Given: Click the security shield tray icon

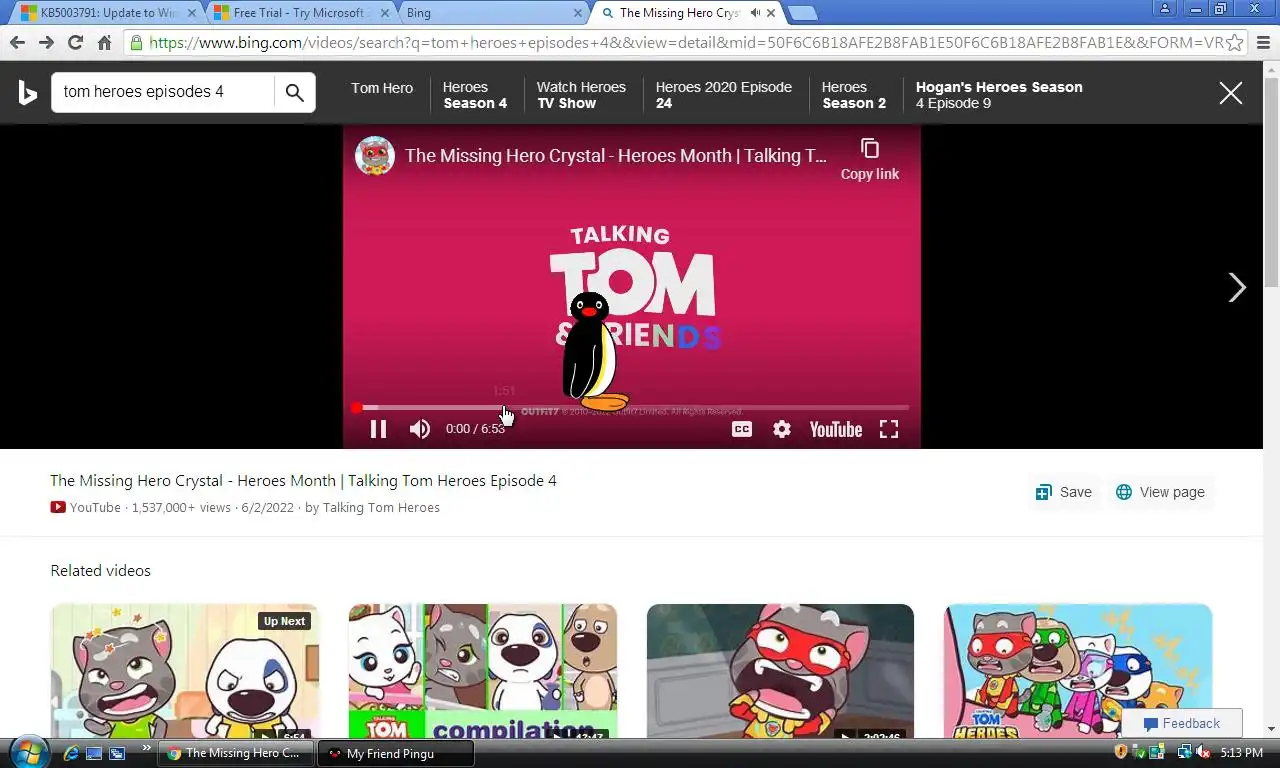Looking at the screenshot, I should [1122, 752].
